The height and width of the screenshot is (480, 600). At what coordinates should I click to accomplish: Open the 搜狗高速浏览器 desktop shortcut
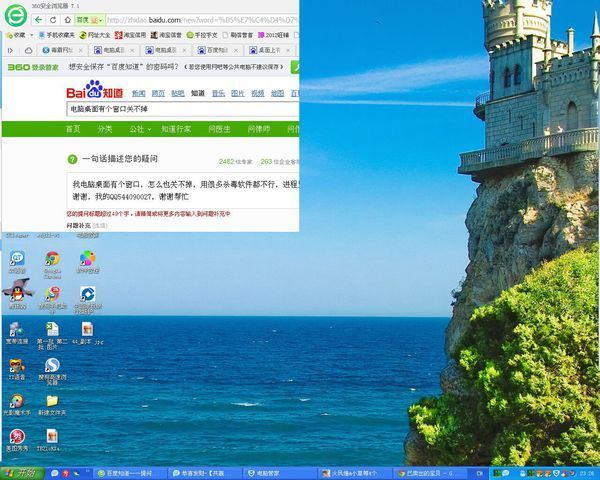coord(52,371)
